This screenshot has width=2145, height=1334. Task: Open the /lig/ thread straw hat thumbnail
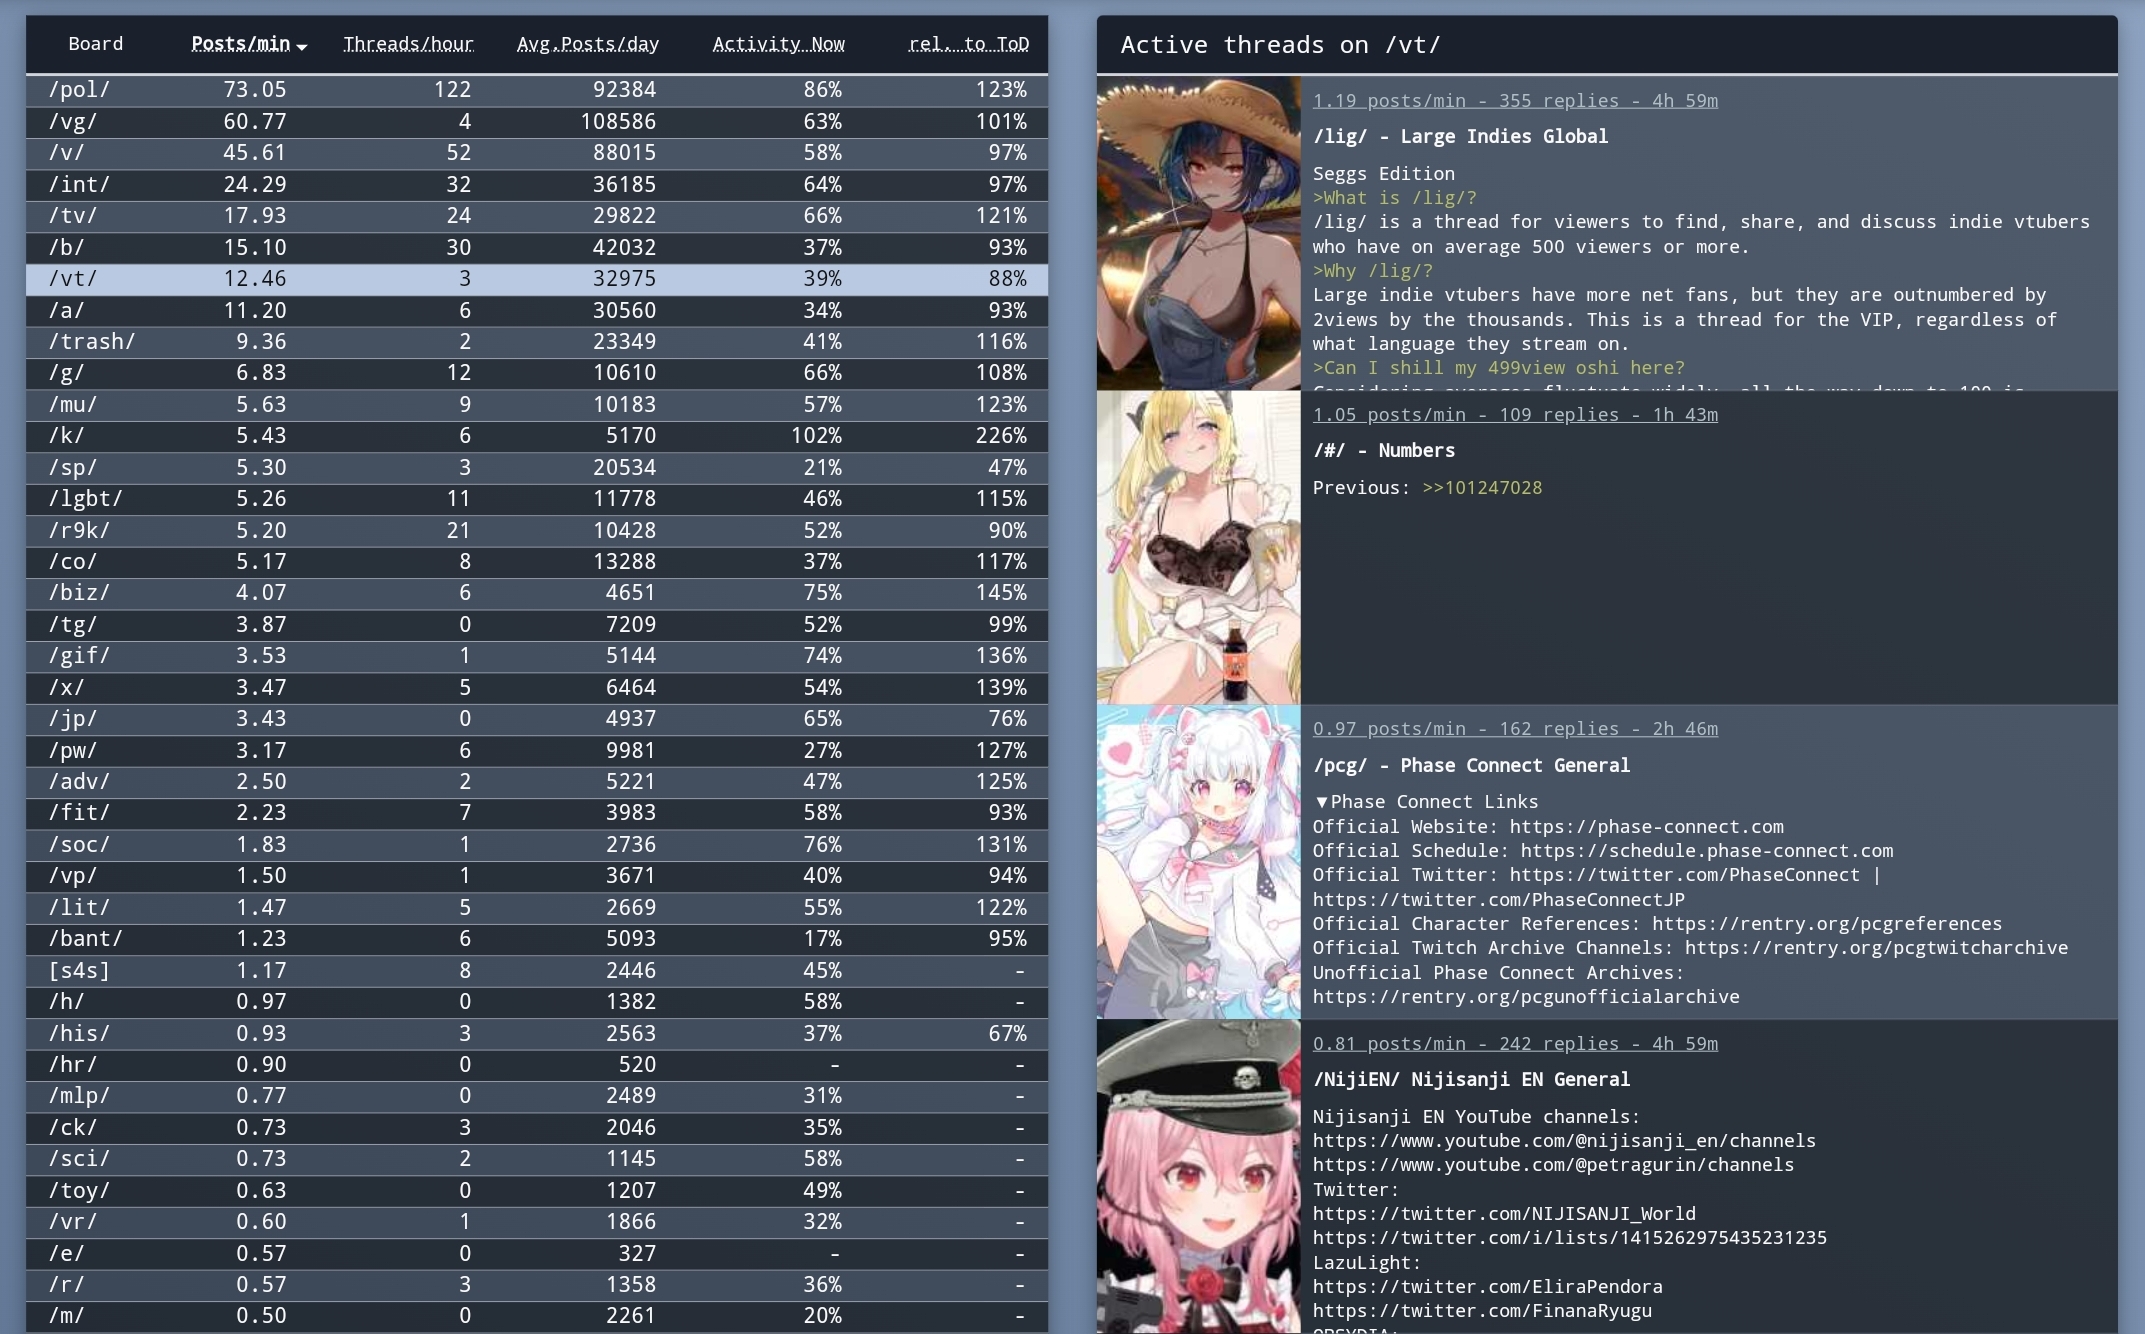point(1198,233)
